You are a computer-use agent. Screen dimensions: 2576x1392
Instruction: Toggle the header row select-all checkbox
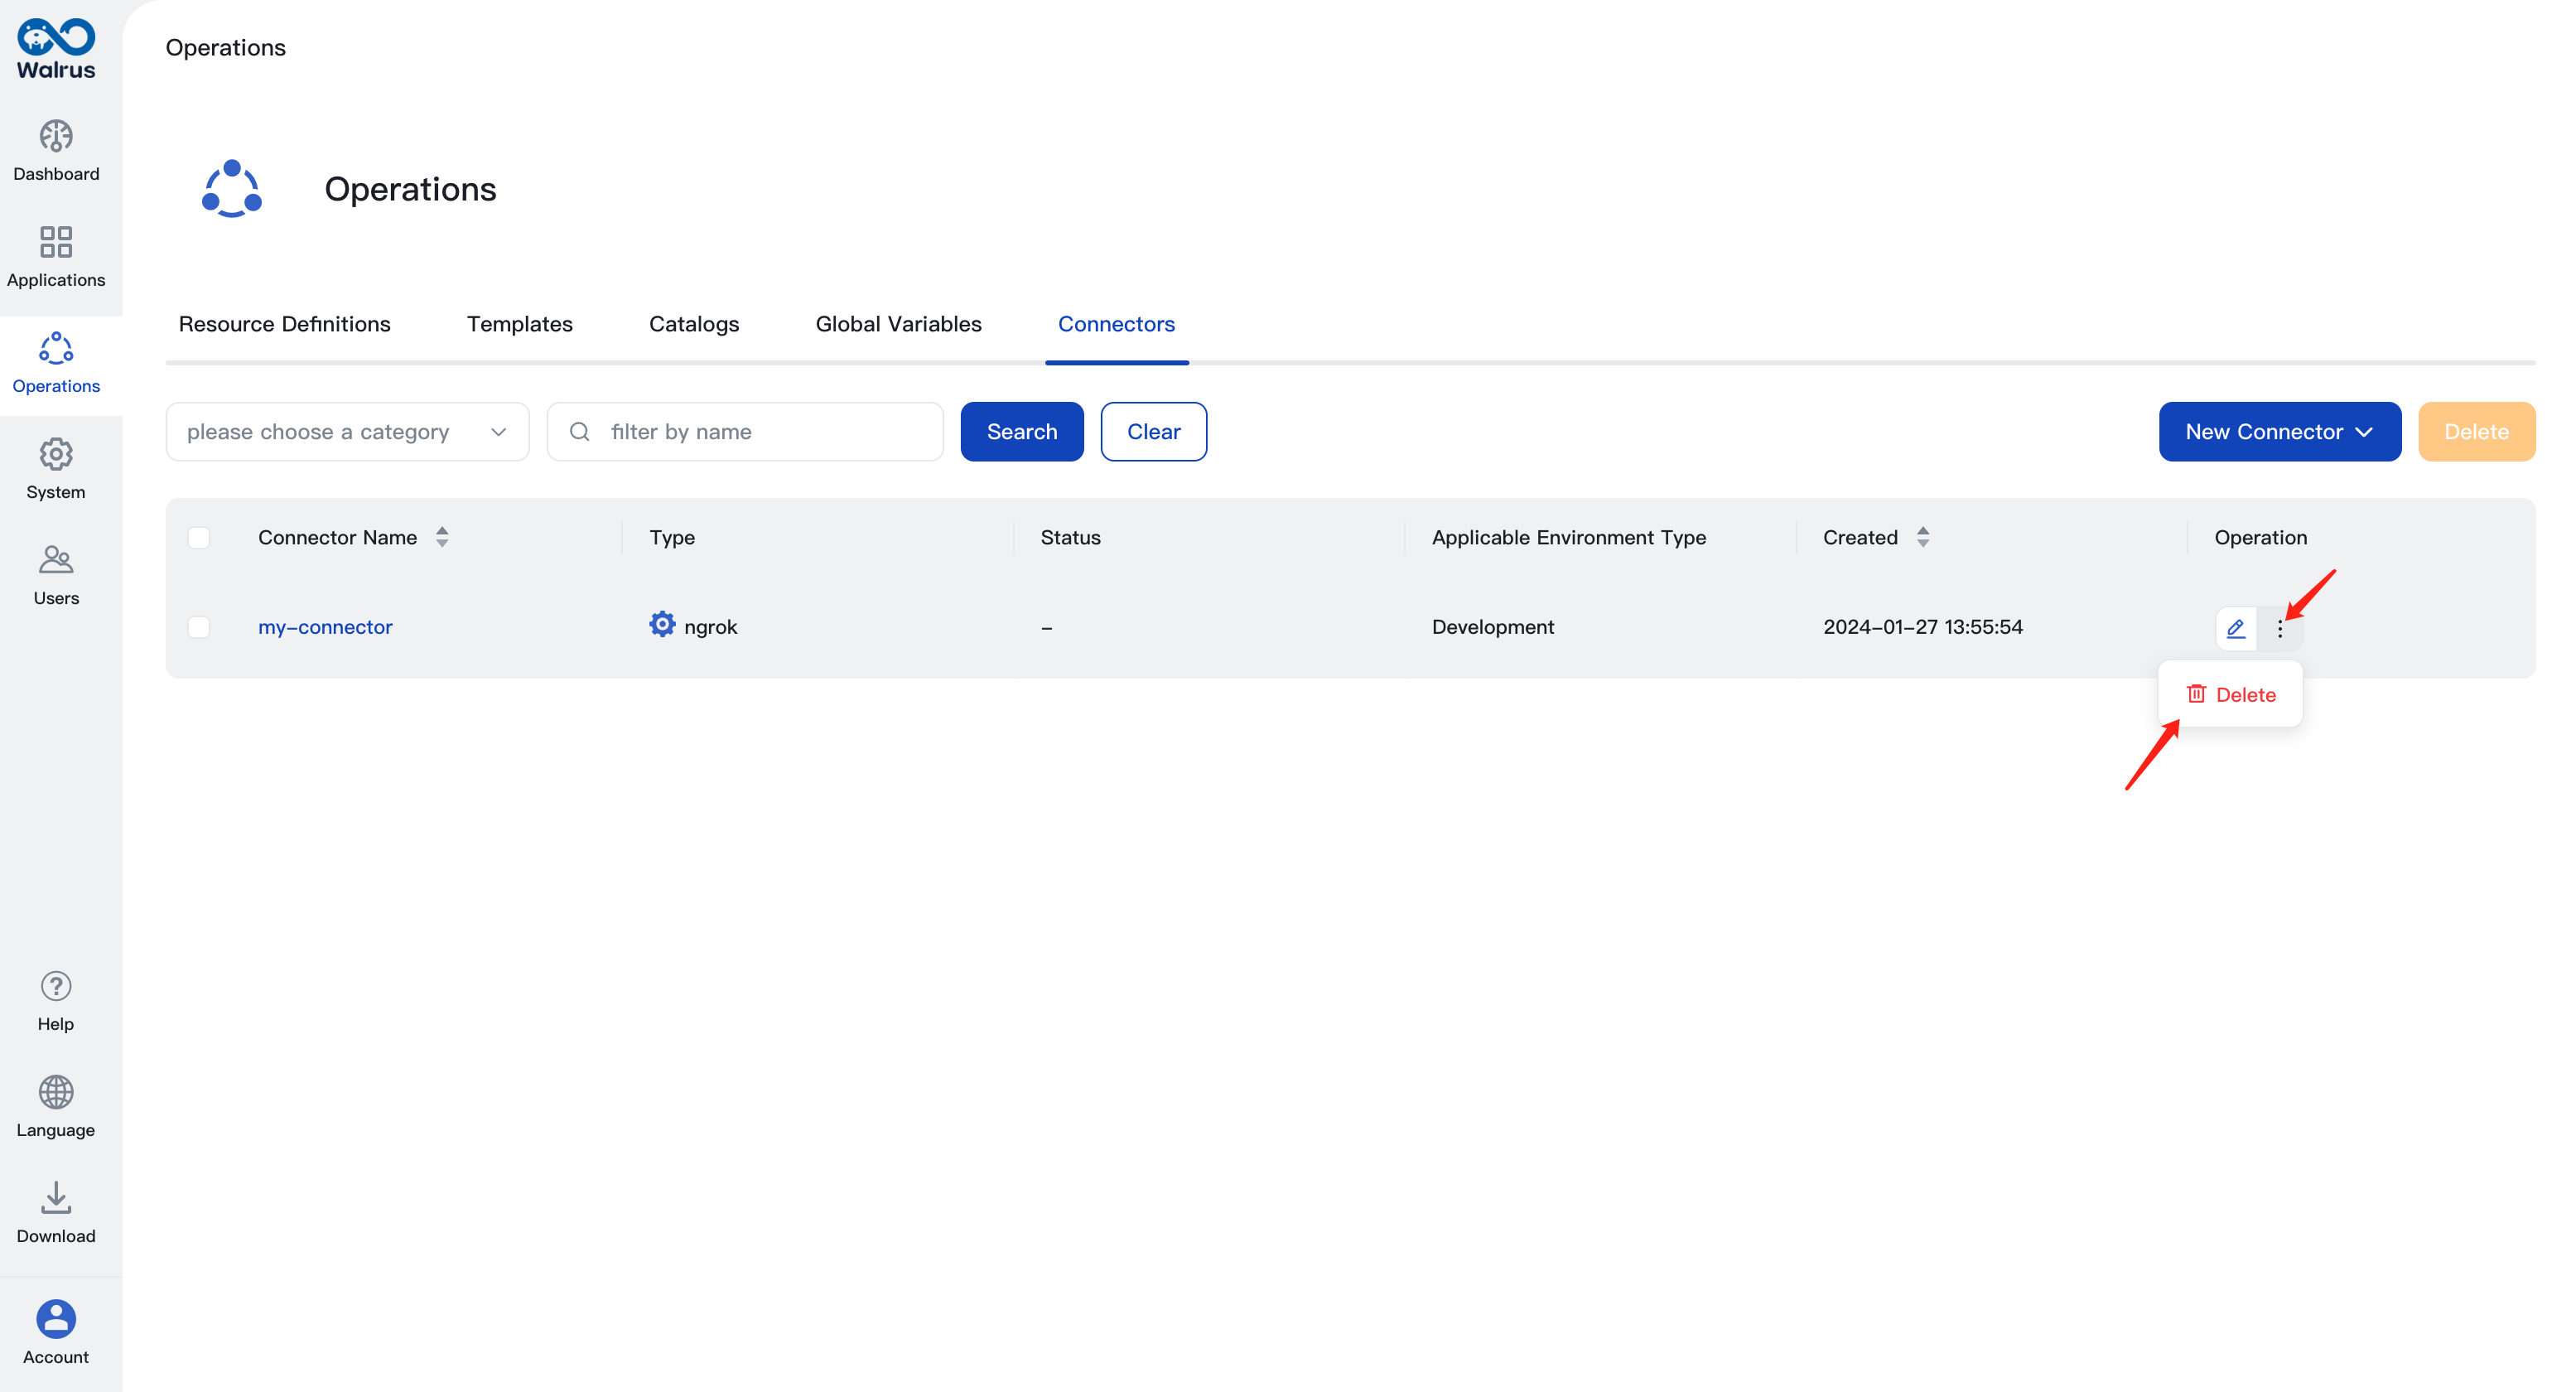tap(199, 537)
